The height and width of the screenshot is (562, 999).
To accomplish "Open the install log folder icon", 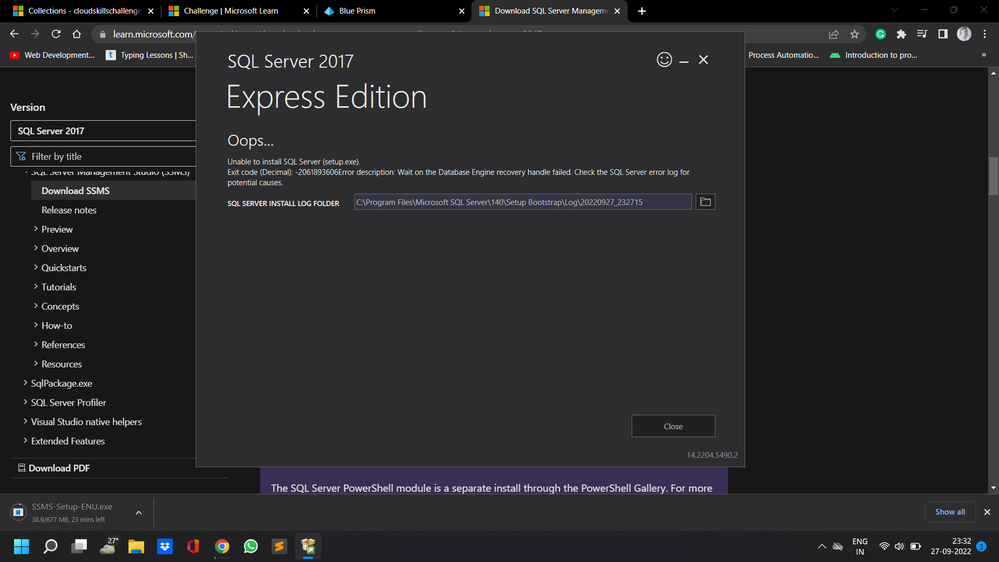I will [705, 202].
